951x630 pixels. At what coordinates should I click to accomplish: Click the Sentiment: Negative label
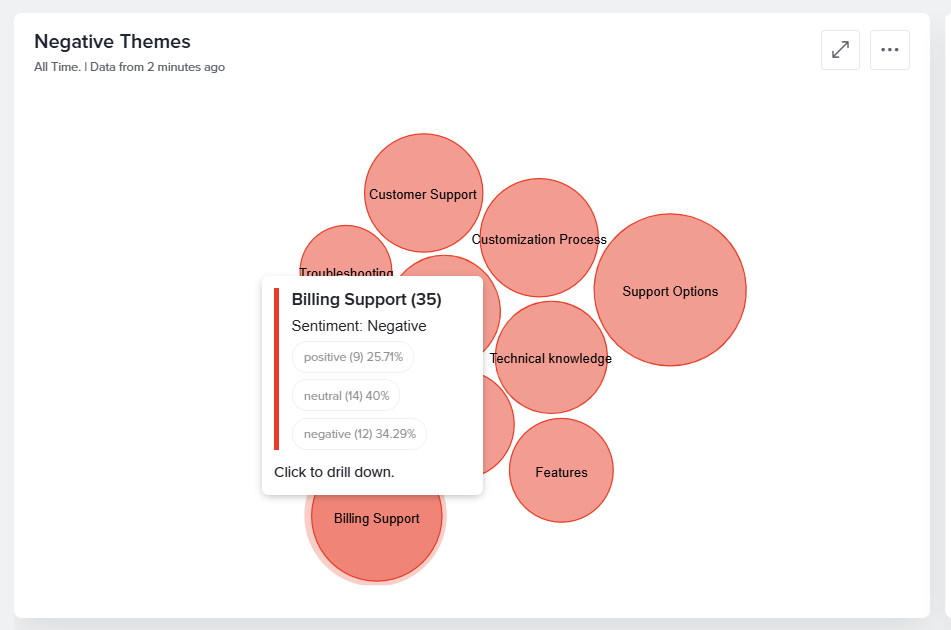coord(359,326)
